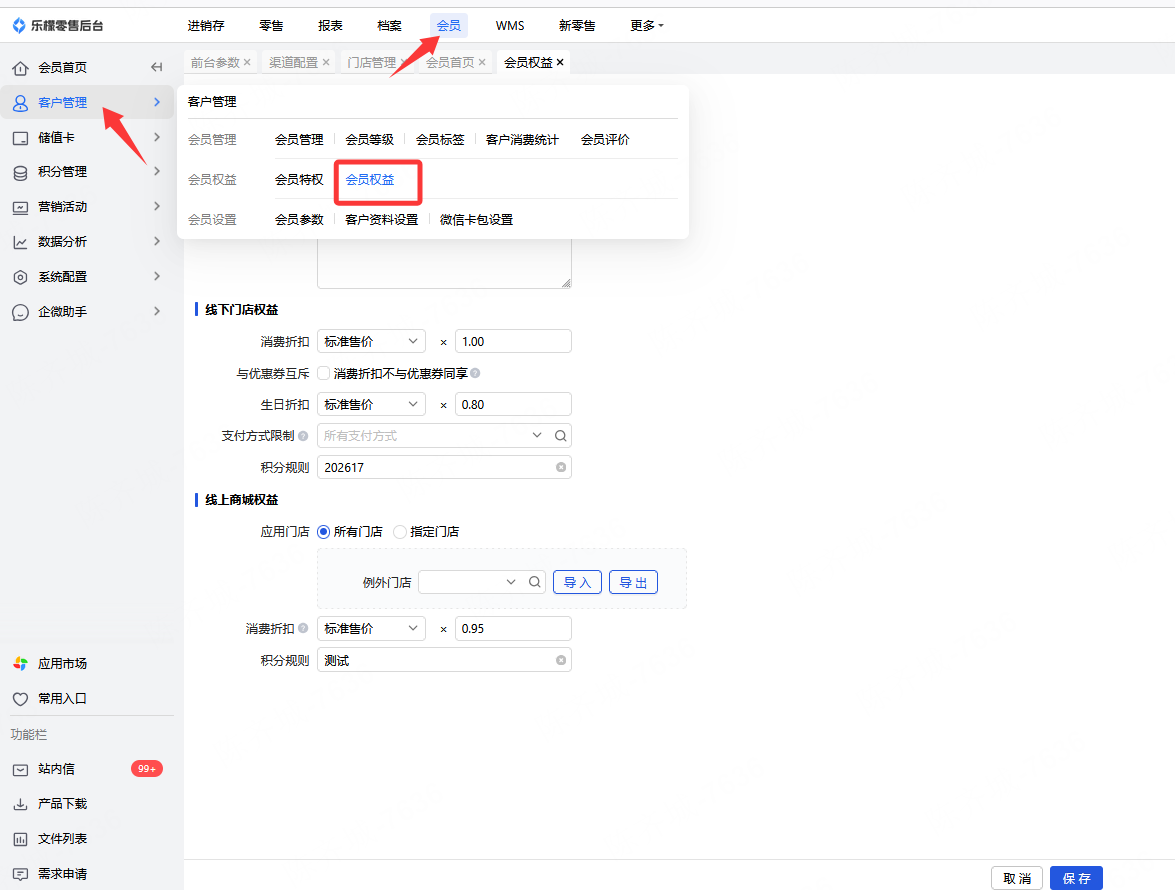The image size is (1175, 890).
Task: Open the 99+ unread messages badge
Action: point(147,769)
